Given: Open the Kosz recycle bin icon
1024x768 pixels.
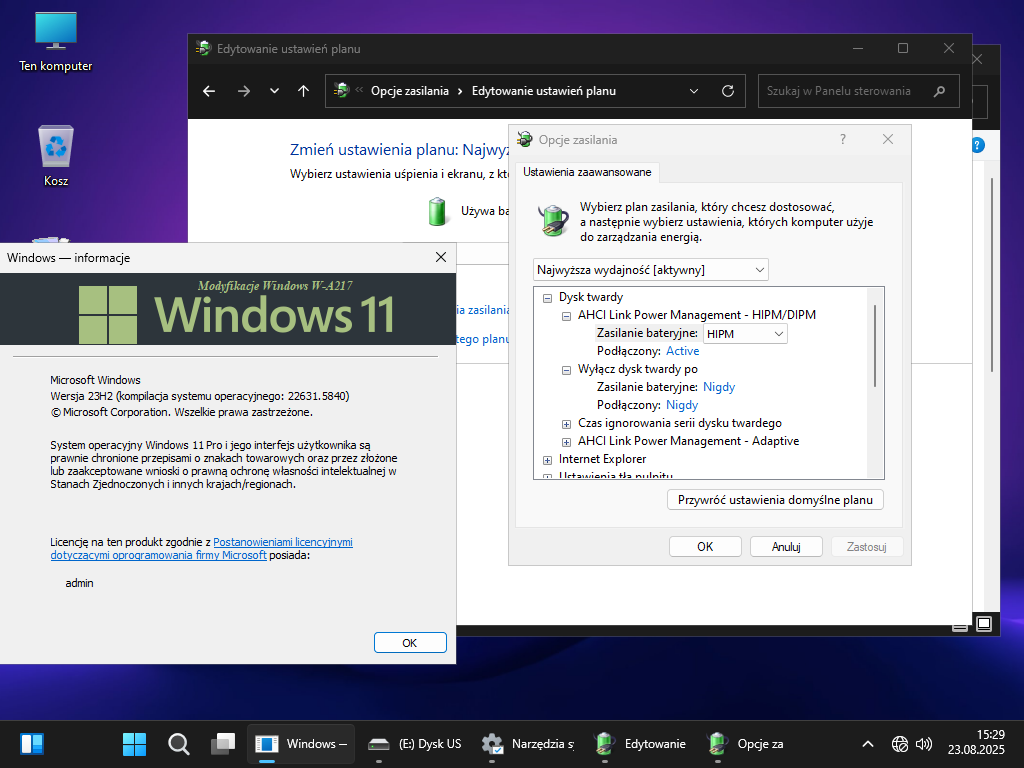Looking at the screenshot, I should coord(55,148).
